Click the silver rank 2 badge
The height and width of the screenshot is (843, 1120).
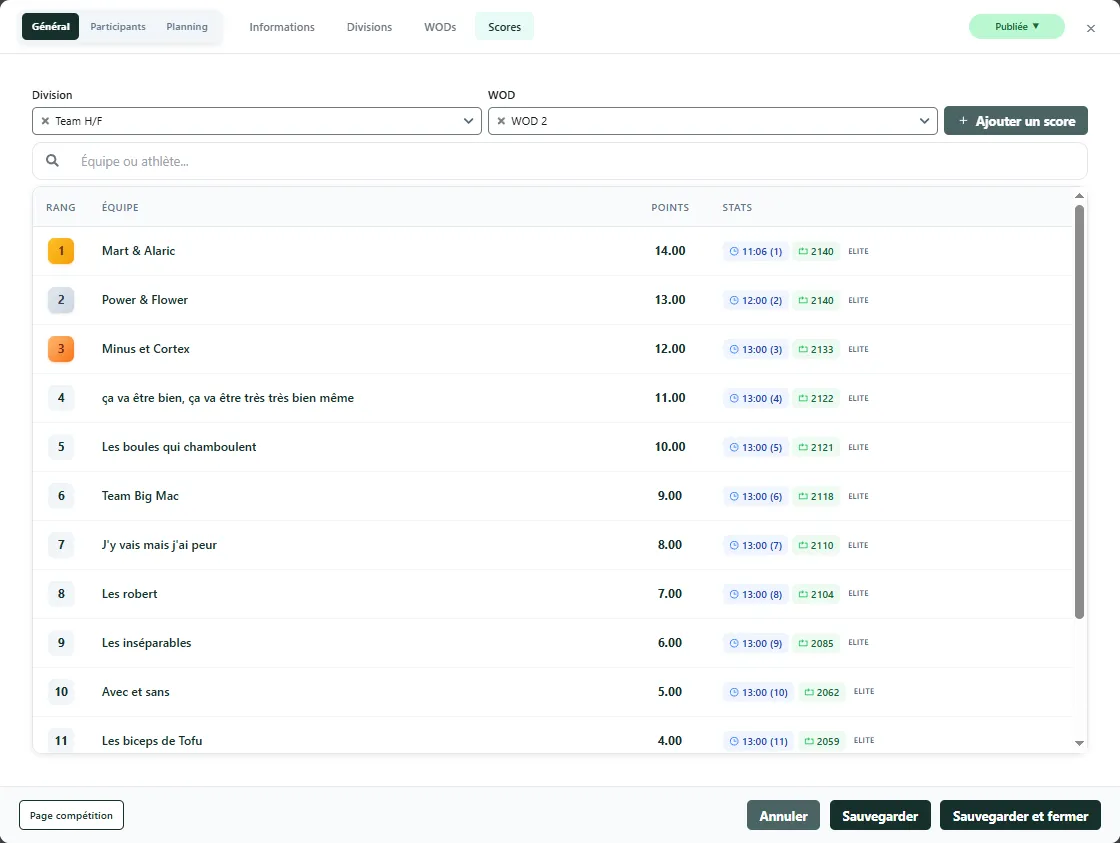[61, 300]
